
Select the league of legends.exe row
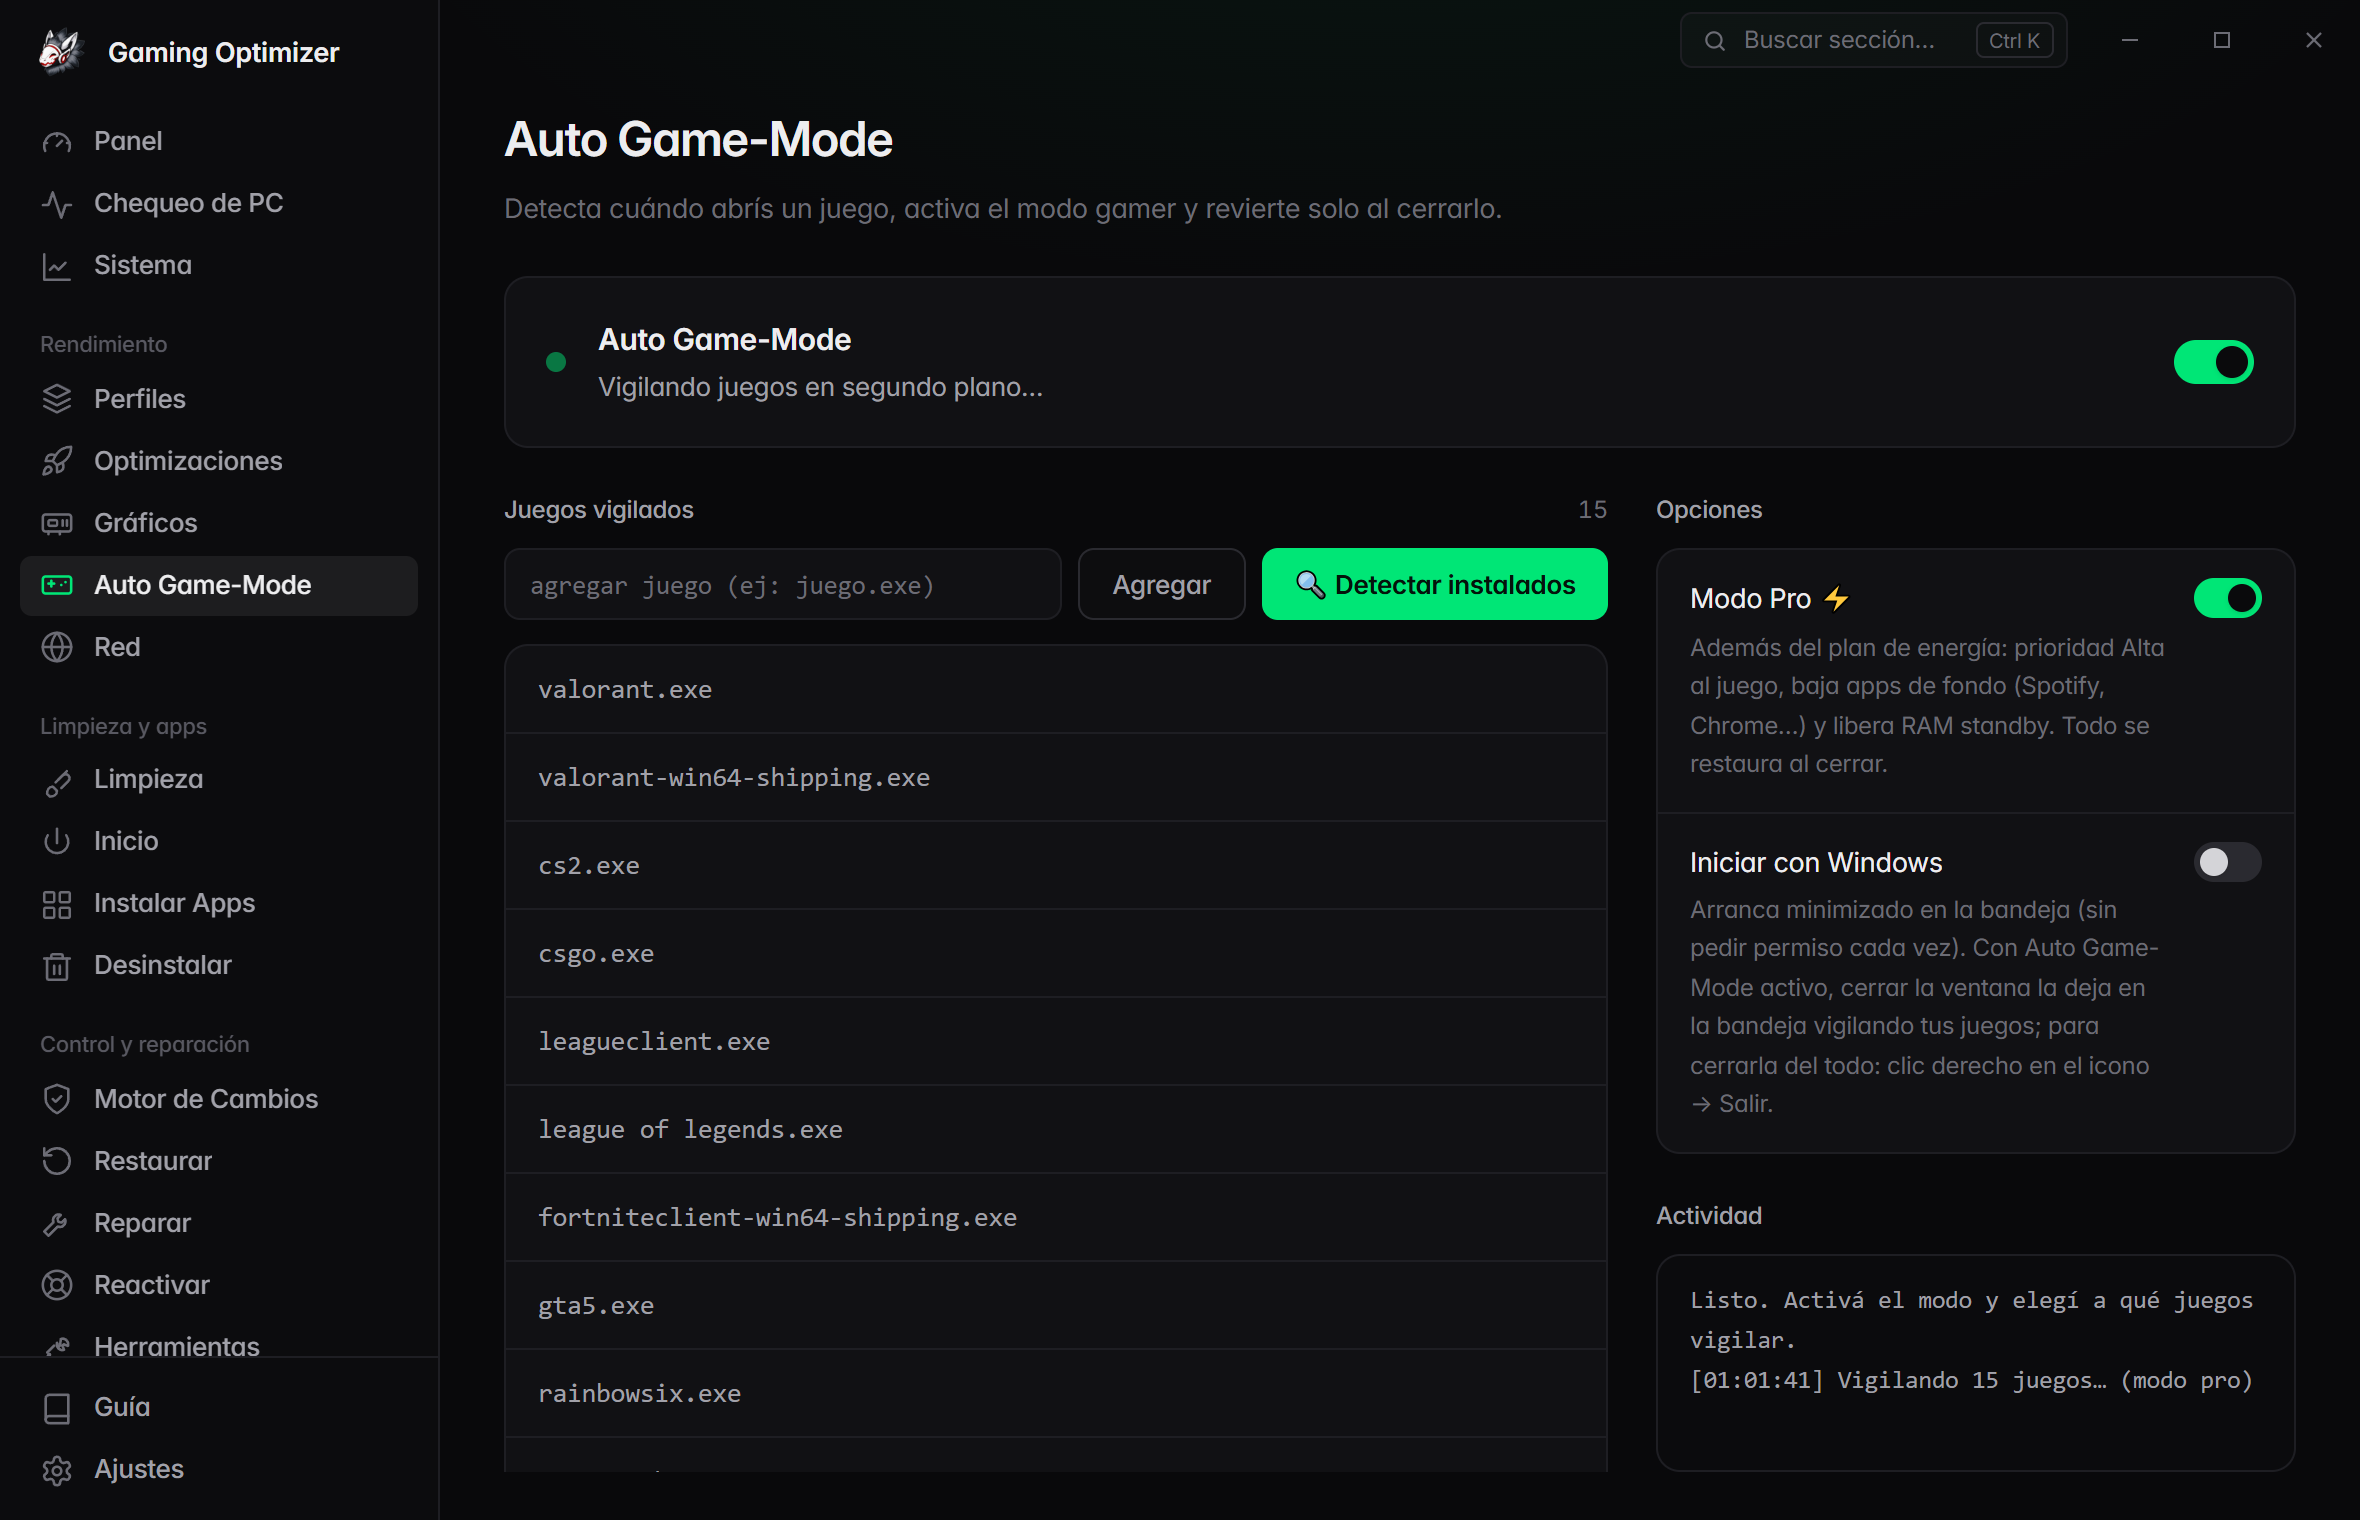pyautogui.click(x=1056, y=1130)
